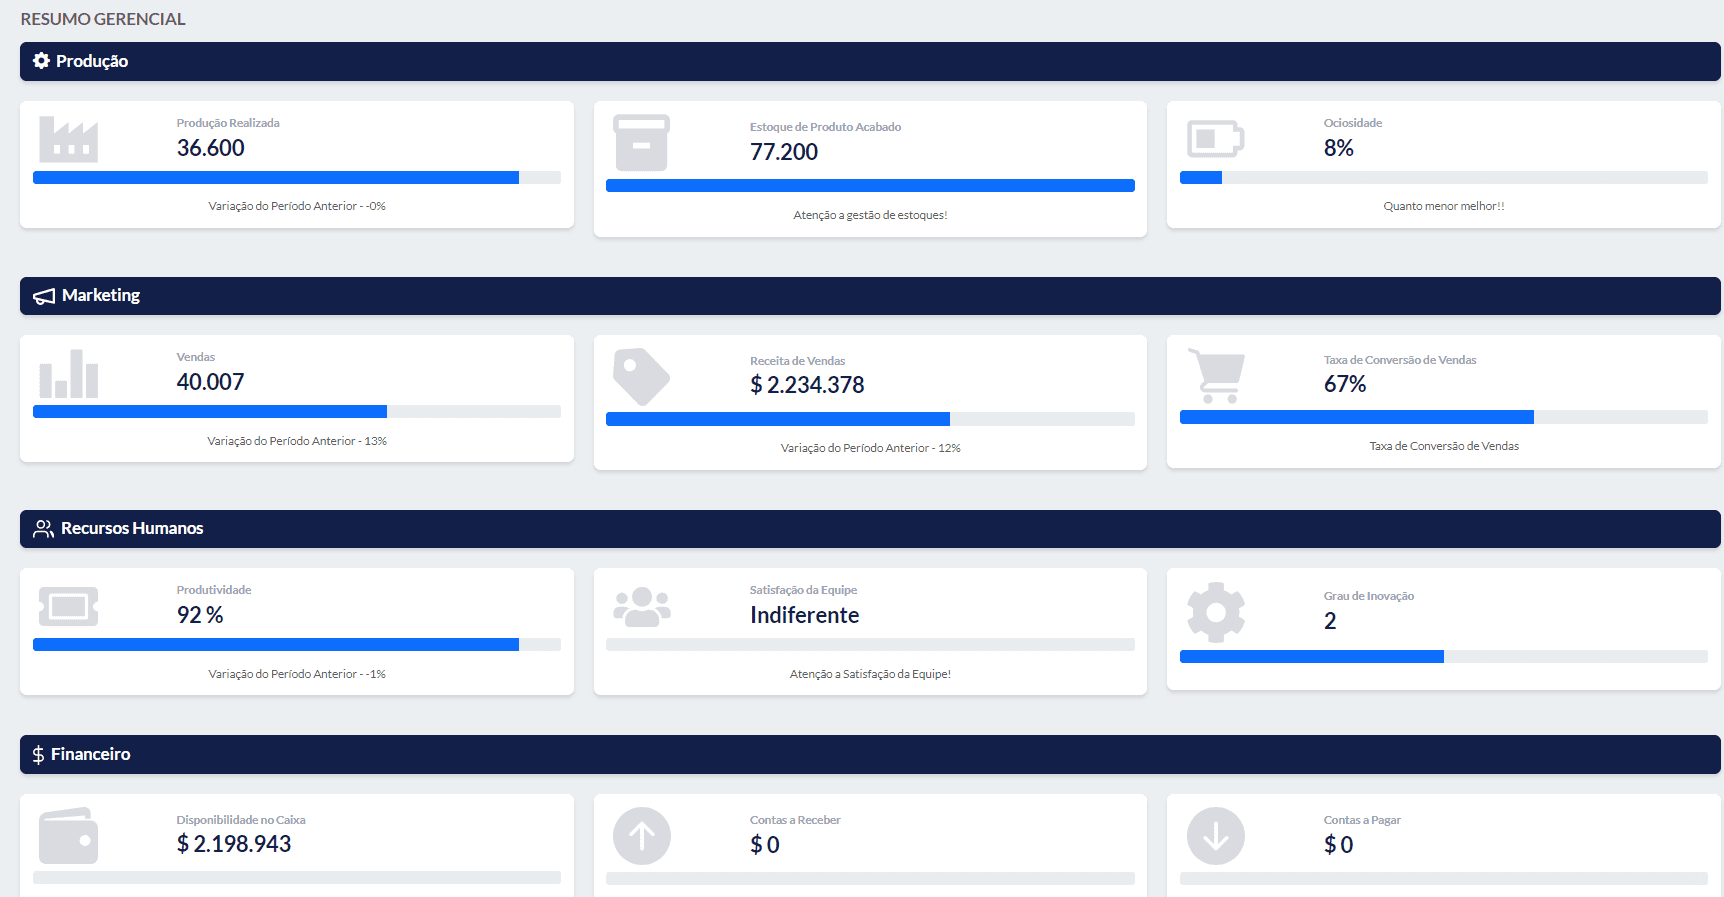Click the up arrow icon for Contas a Receber

(641, 836)
